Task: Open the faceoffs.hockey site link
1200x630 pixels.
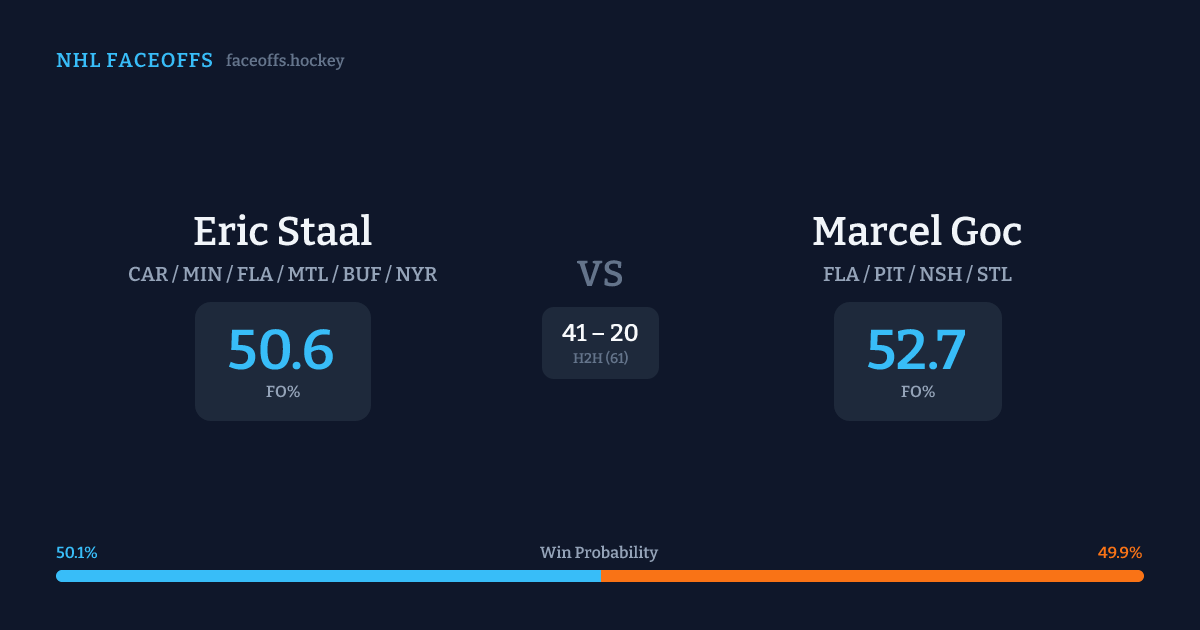Action: [x=285, y=61]
